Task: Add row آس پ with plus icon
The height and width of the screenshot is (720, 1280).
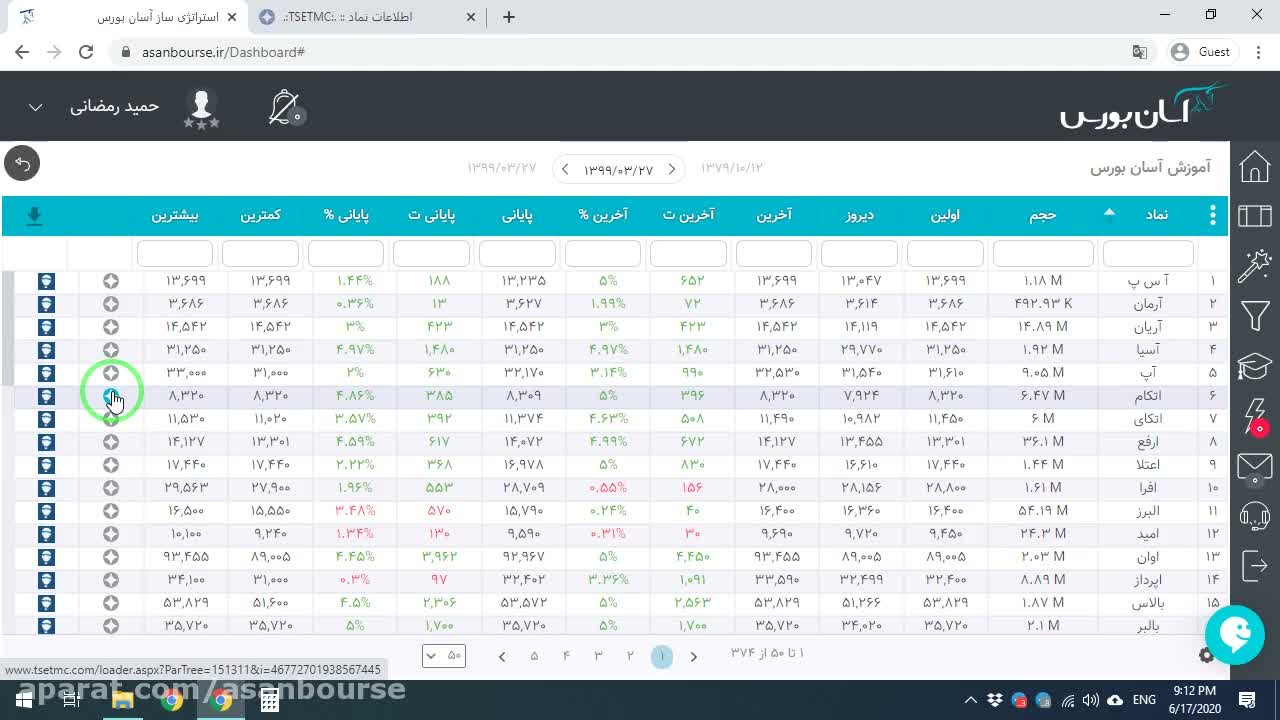Action: (111, 281)
